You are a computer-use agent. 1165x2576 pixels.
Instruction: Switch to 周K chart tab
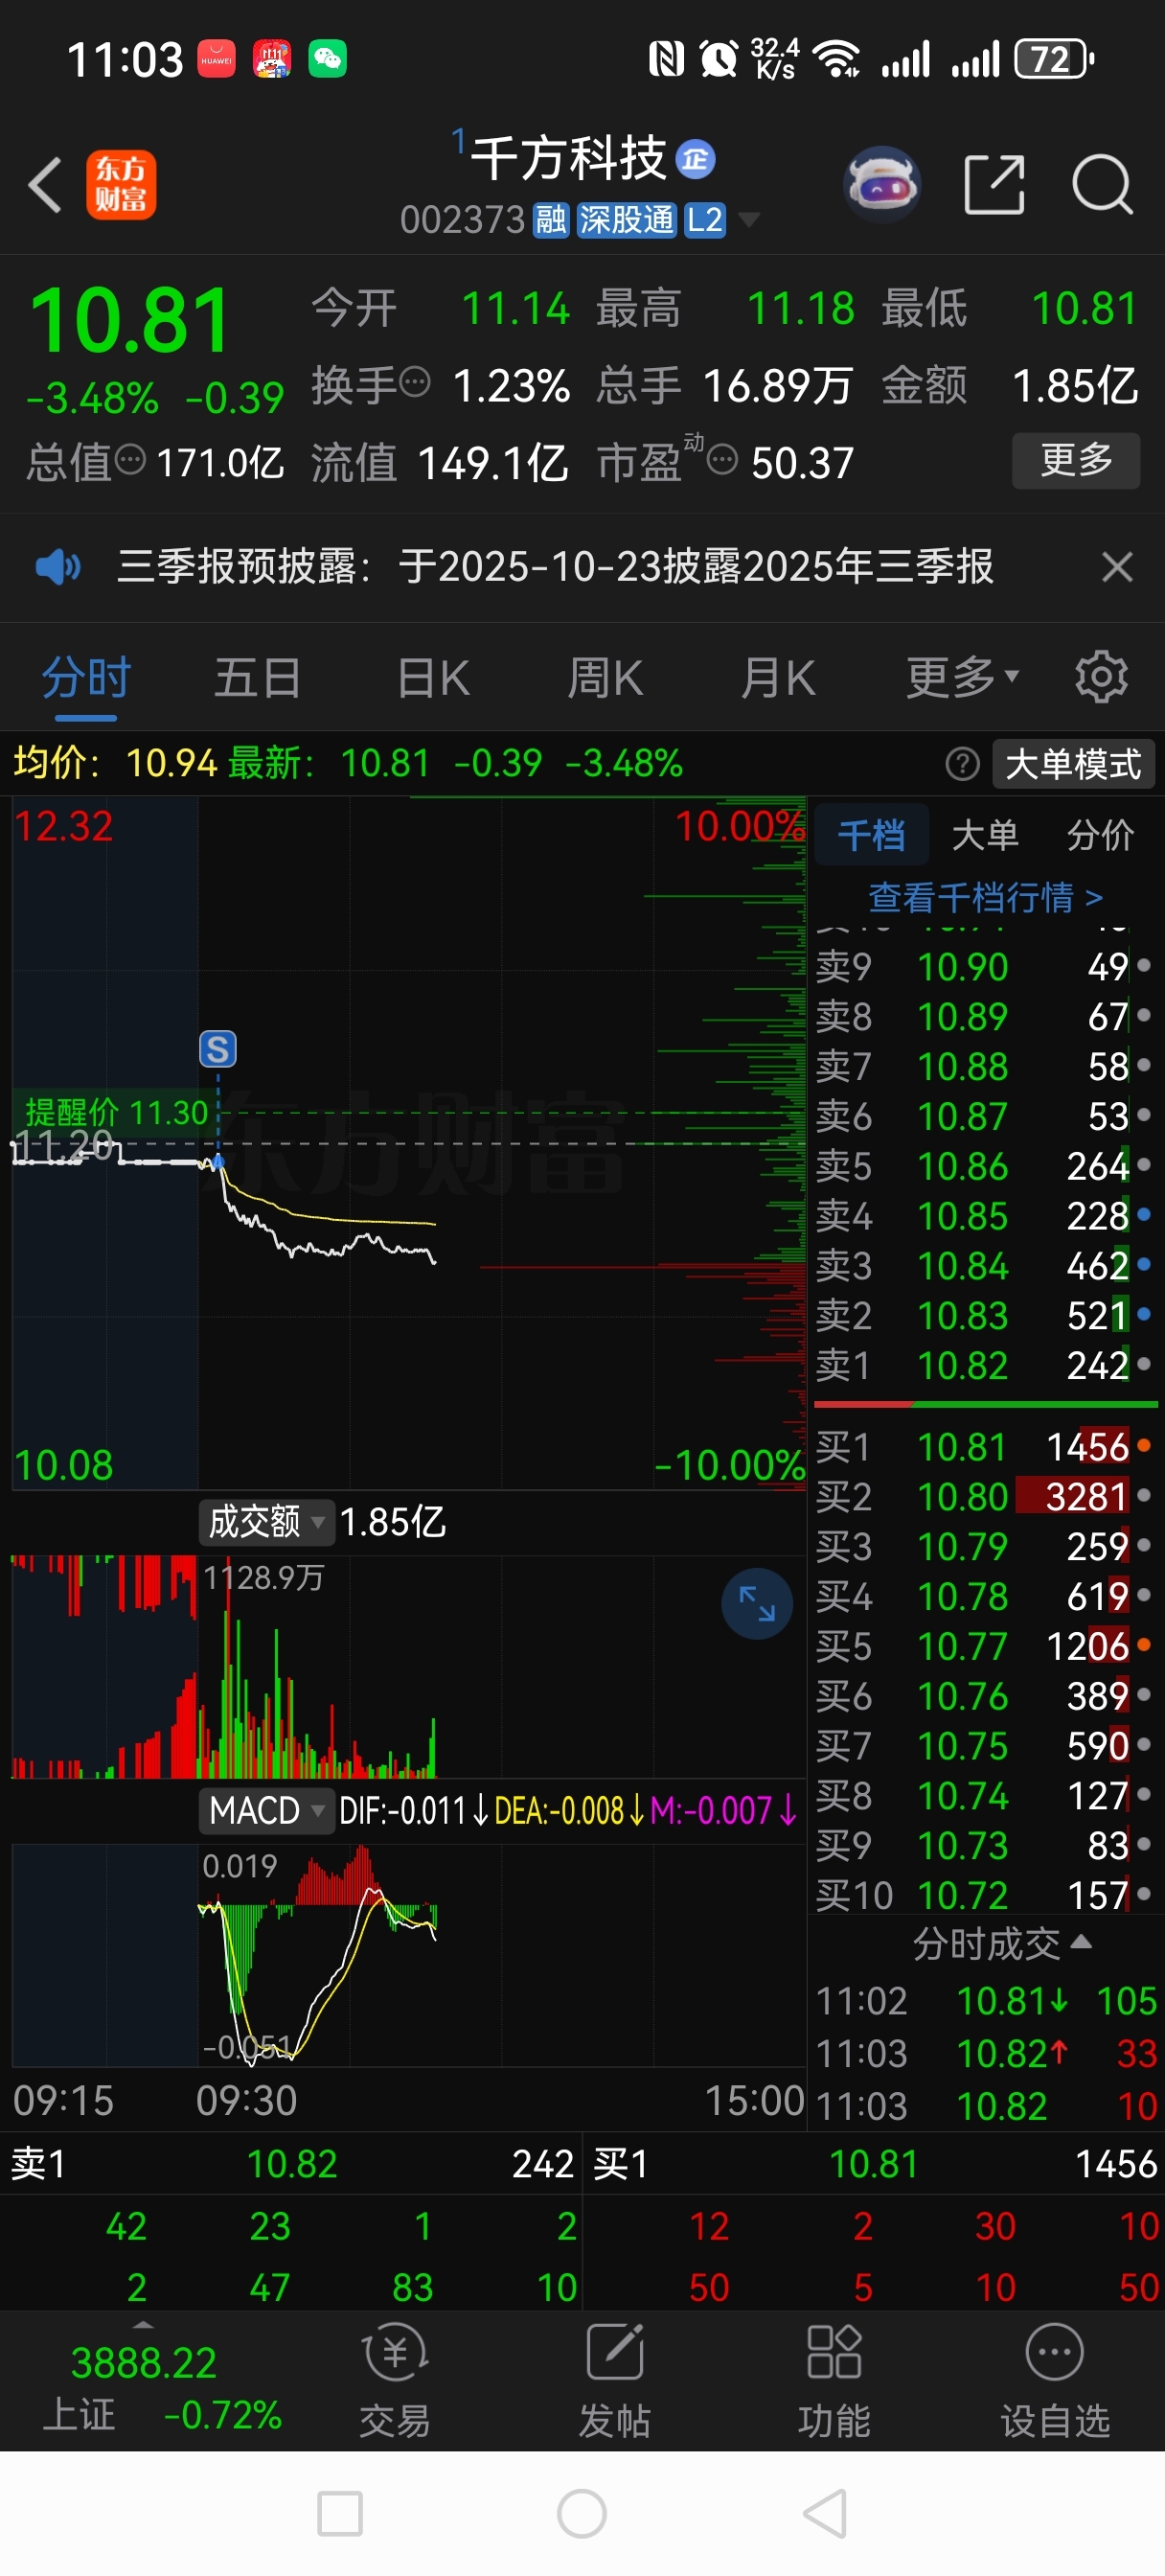(x=605, y=679)
